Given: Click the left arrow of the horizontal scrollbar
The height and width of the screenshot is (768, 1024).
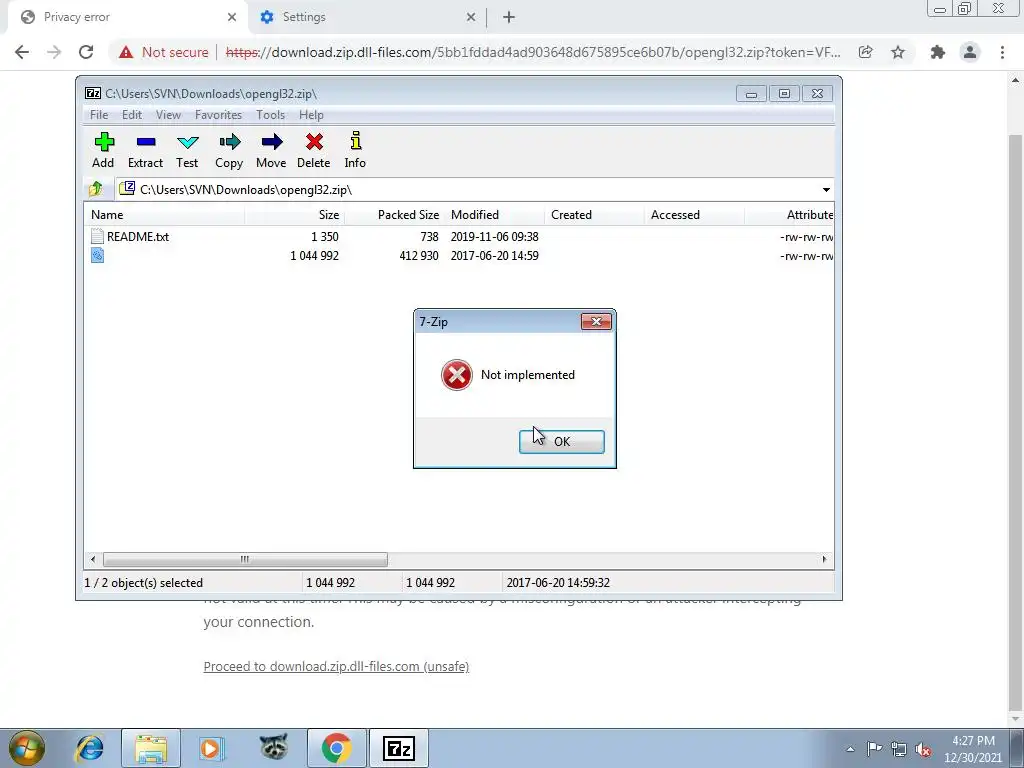Looking at the screenshot, I should click(93, 560).
